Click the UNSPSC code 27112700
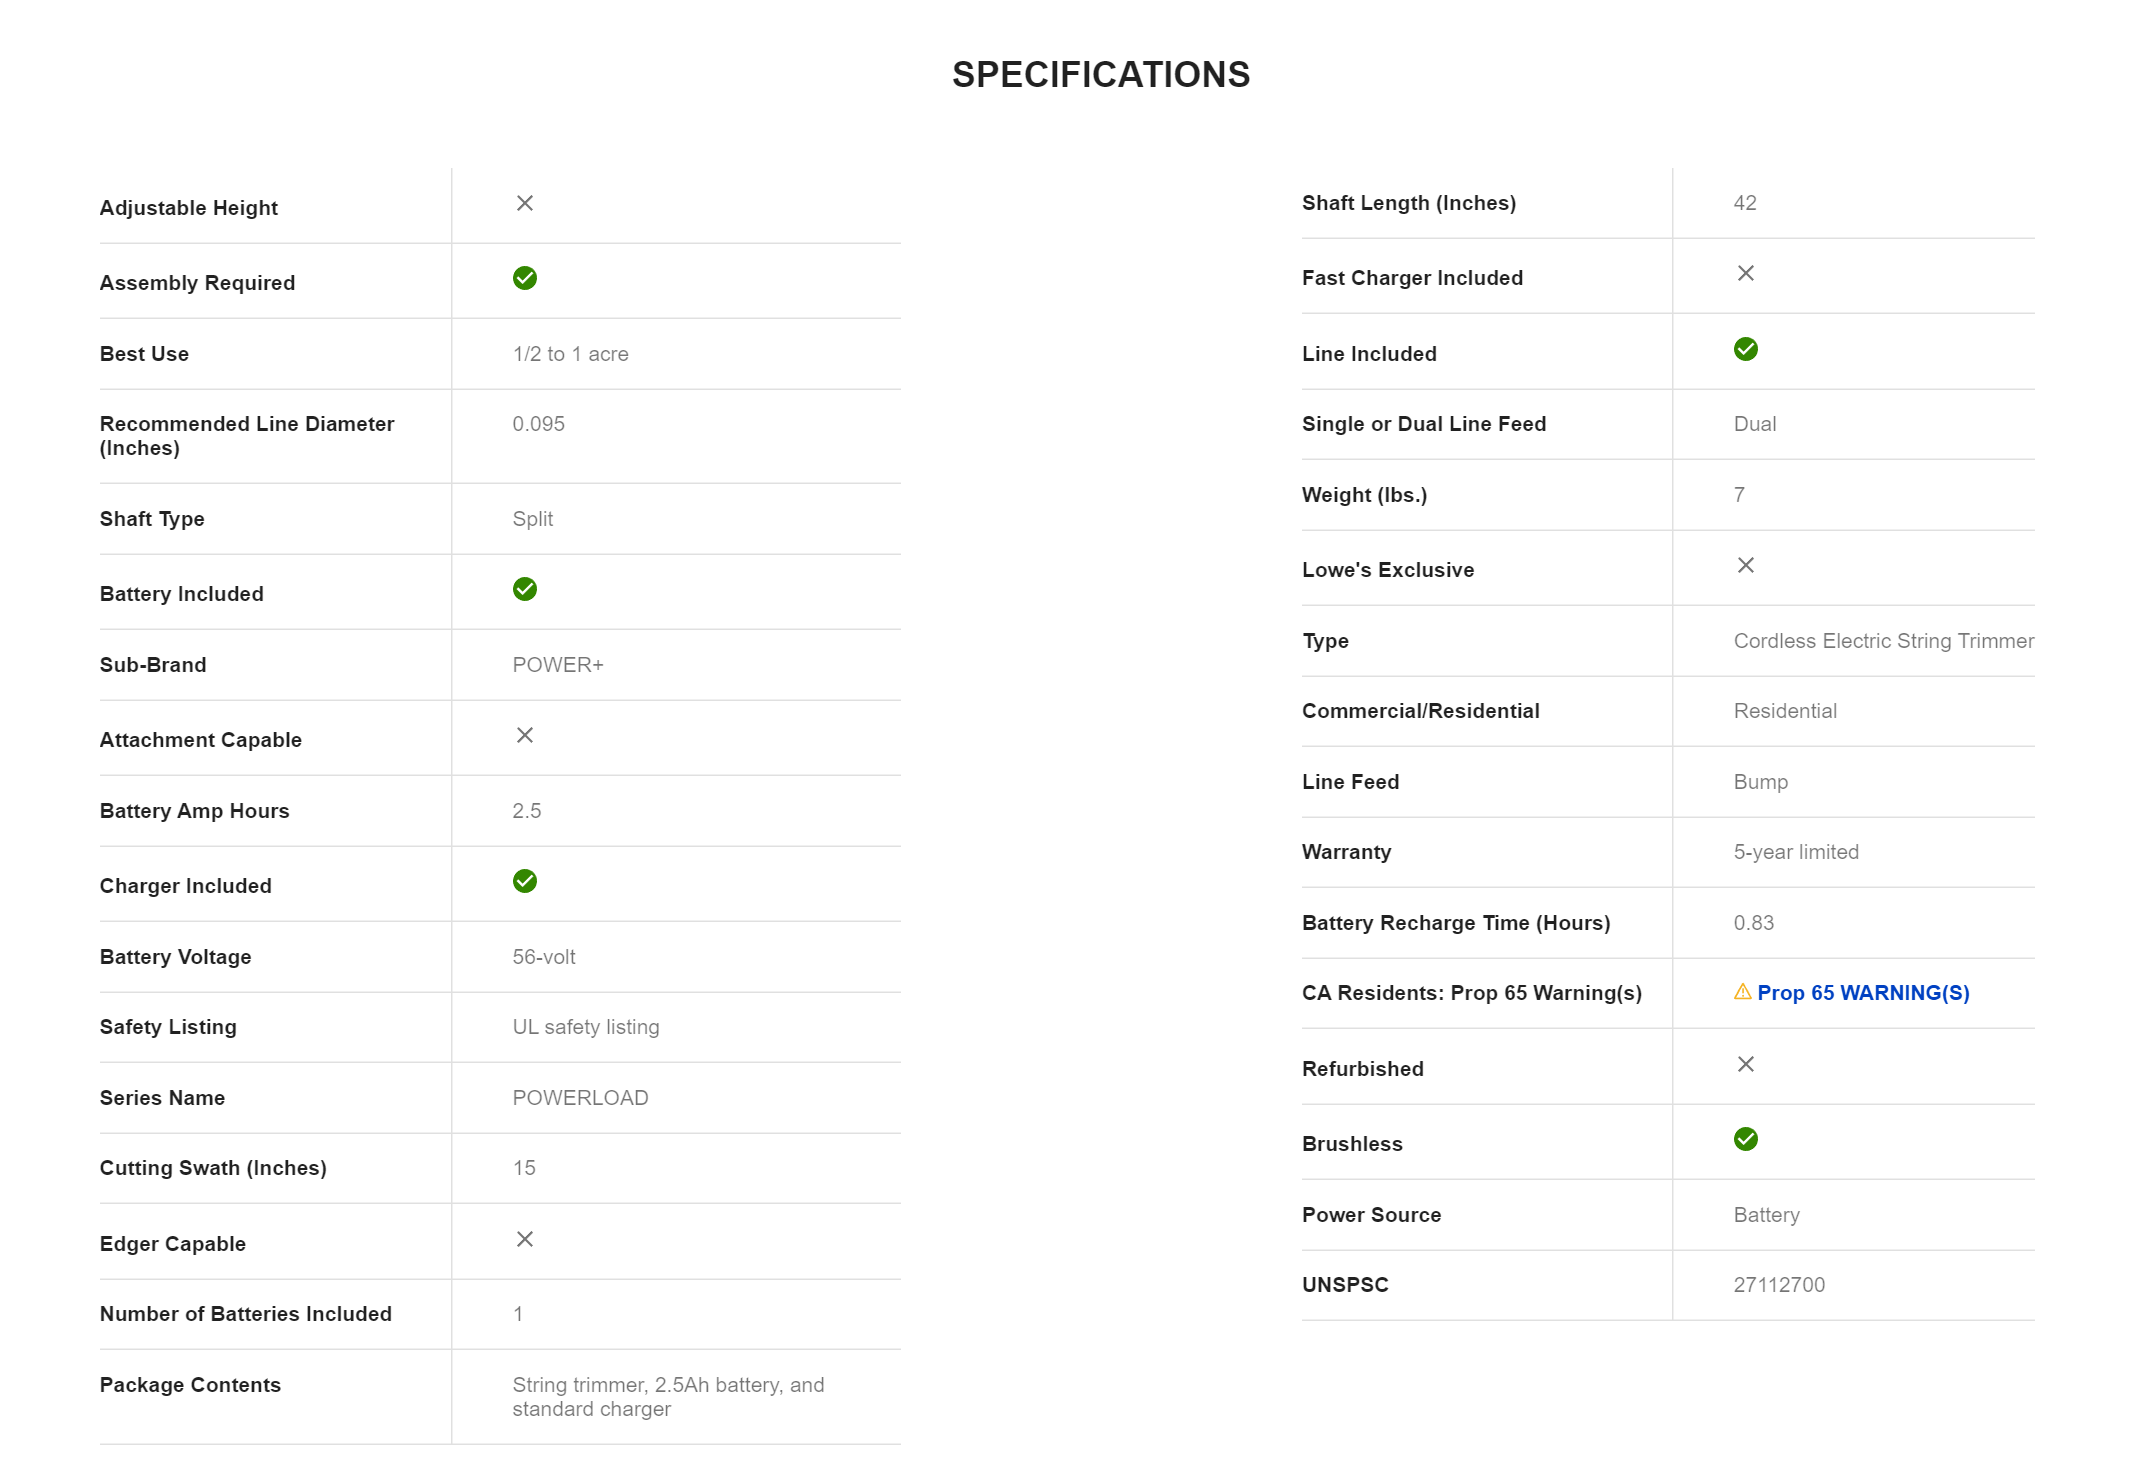Image resolution: width=2133 pixels, height=1462 pixels. point(1778,1285)
